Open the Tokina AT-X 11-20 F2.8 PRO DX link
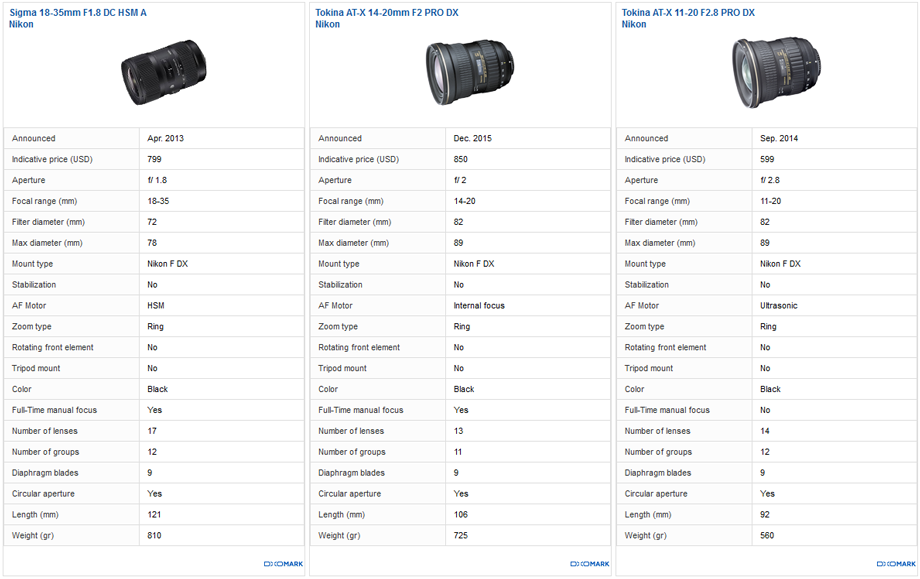 (x=688, y=12)
